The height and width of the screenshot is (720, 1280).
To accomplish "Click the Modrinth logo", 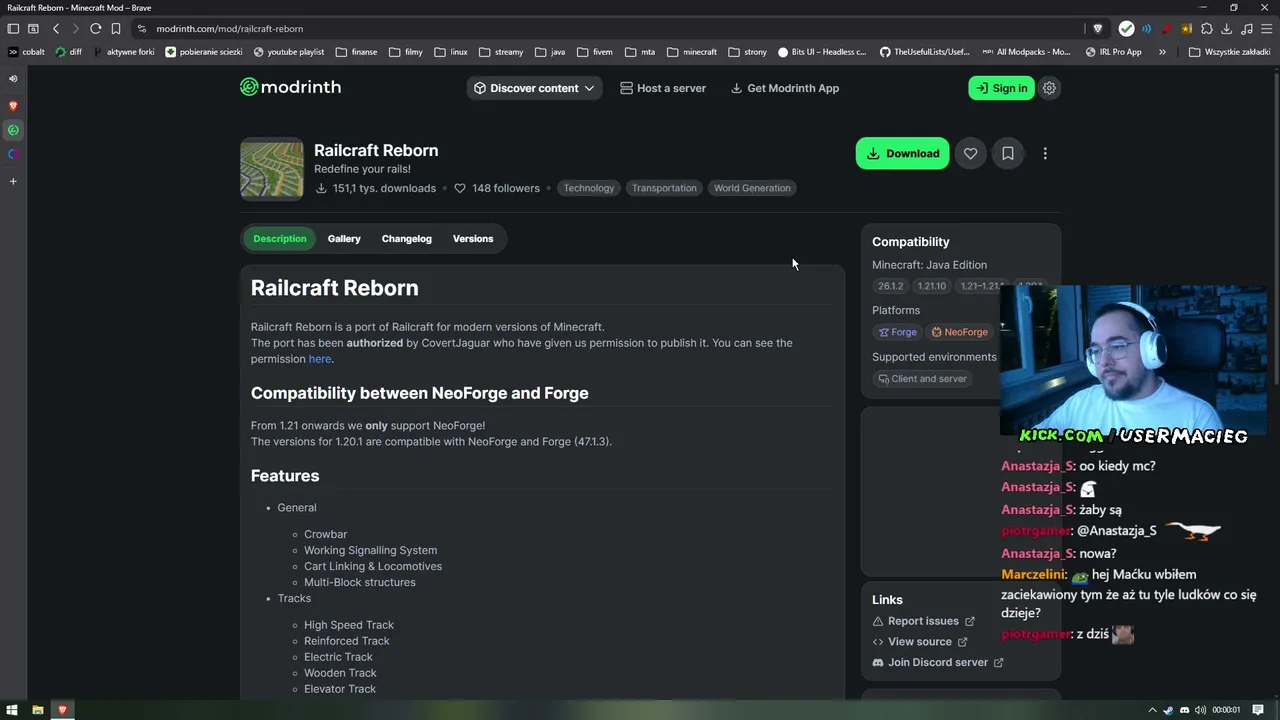I will click(x=290, y=87).
